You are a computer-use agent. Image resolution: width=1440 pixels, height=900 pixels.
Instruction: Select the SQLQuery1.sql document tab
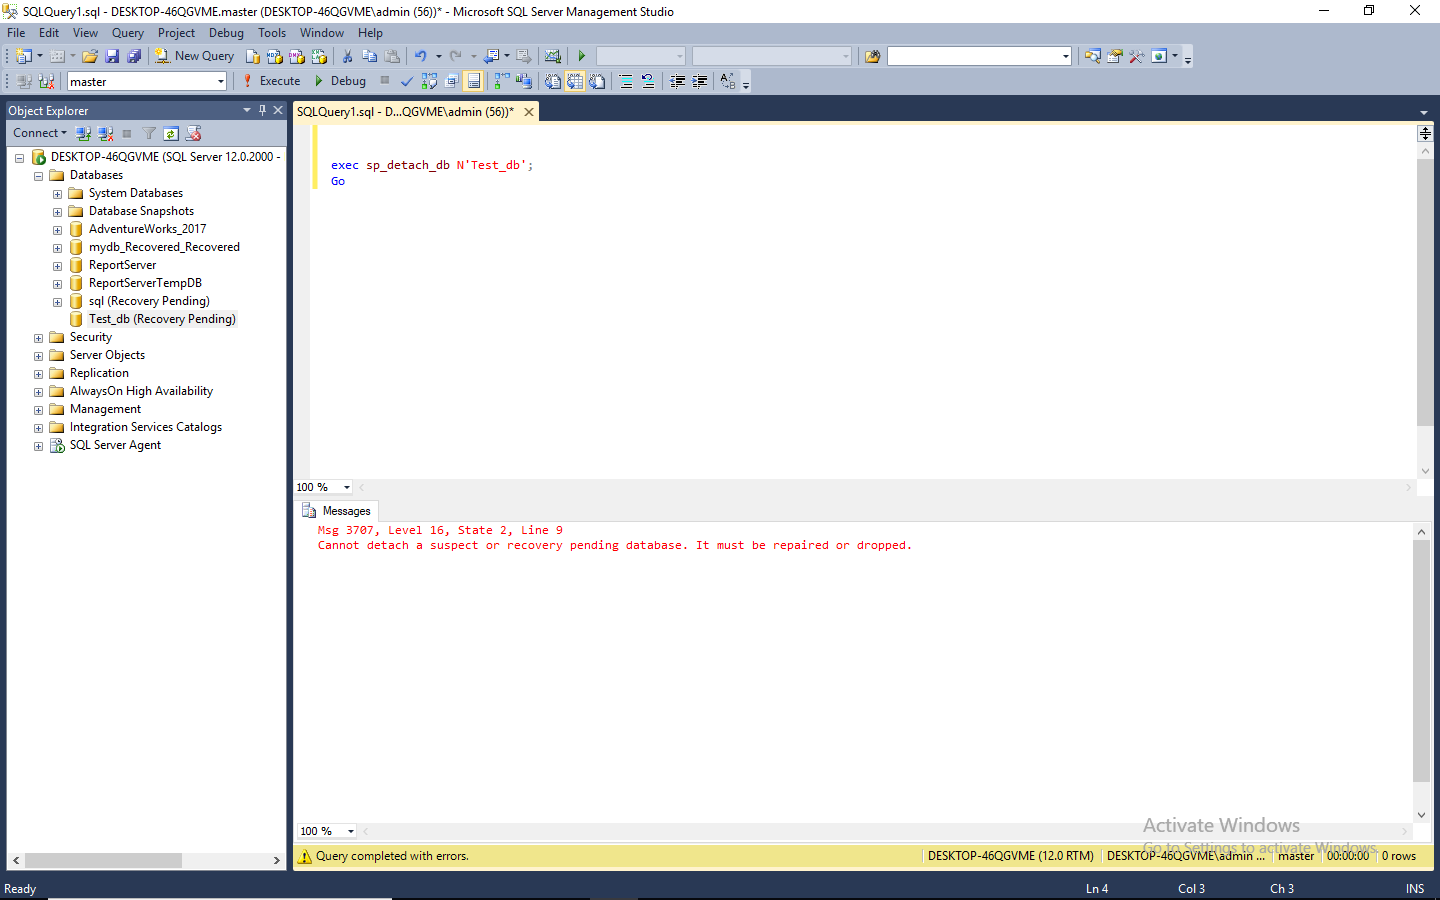[x=405, y=112]
